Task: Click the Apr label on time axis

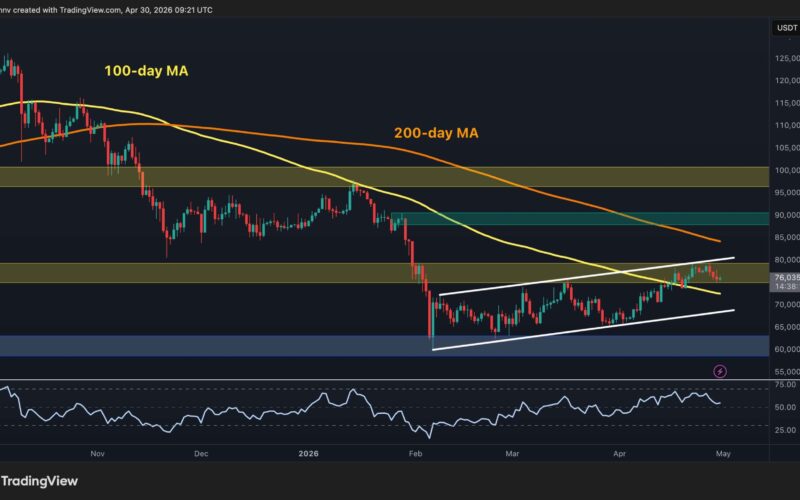Action: tap(619, 454)
